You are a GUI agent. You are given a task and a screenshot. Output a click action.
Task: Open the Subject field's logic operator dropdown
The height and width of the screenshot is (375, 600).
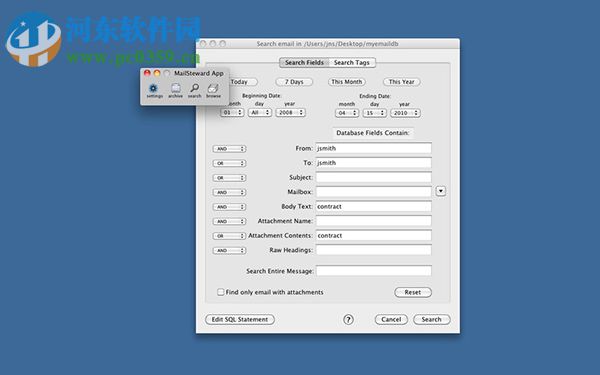click(229, 178)
